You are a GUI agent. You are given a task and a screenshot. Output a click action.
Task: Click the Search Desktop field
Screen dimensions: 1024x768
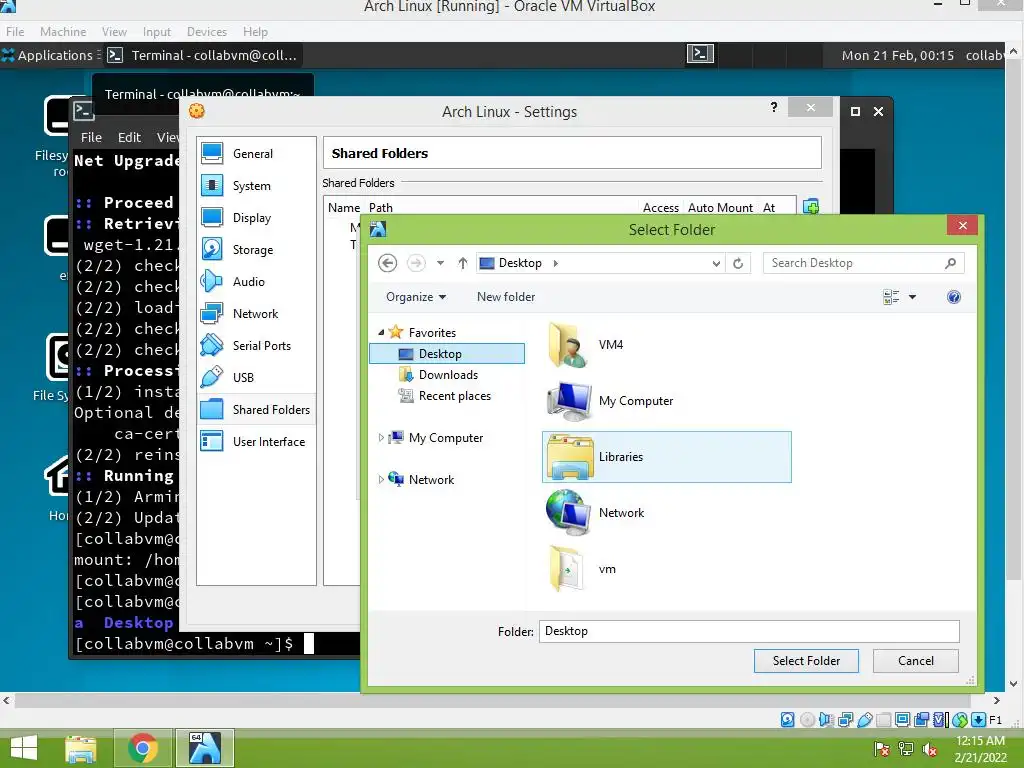tap(863, 263)
